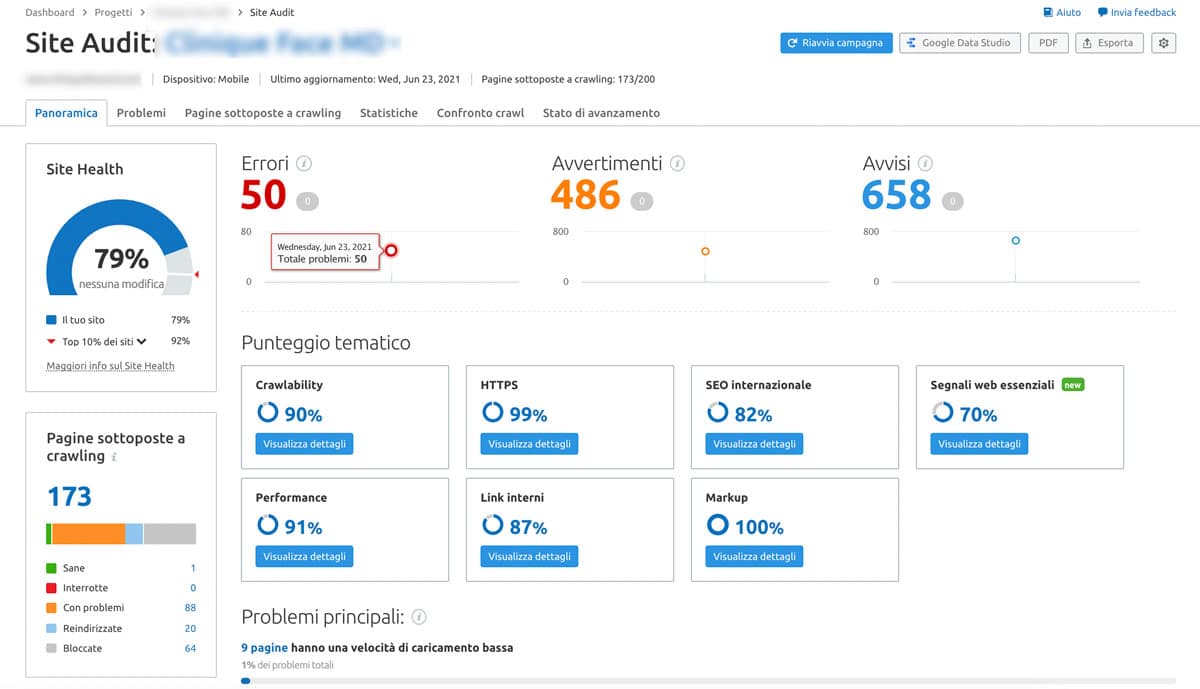Click Visualizza dettagli under Link interni
The width and height of the screenshot is (1200, 689).
pyautogui.click(x=530, y=556)
